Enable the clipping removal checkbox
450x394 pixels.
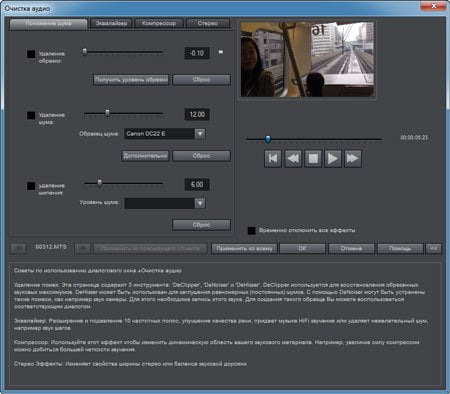pyautogui.click(x=31, y=54)
